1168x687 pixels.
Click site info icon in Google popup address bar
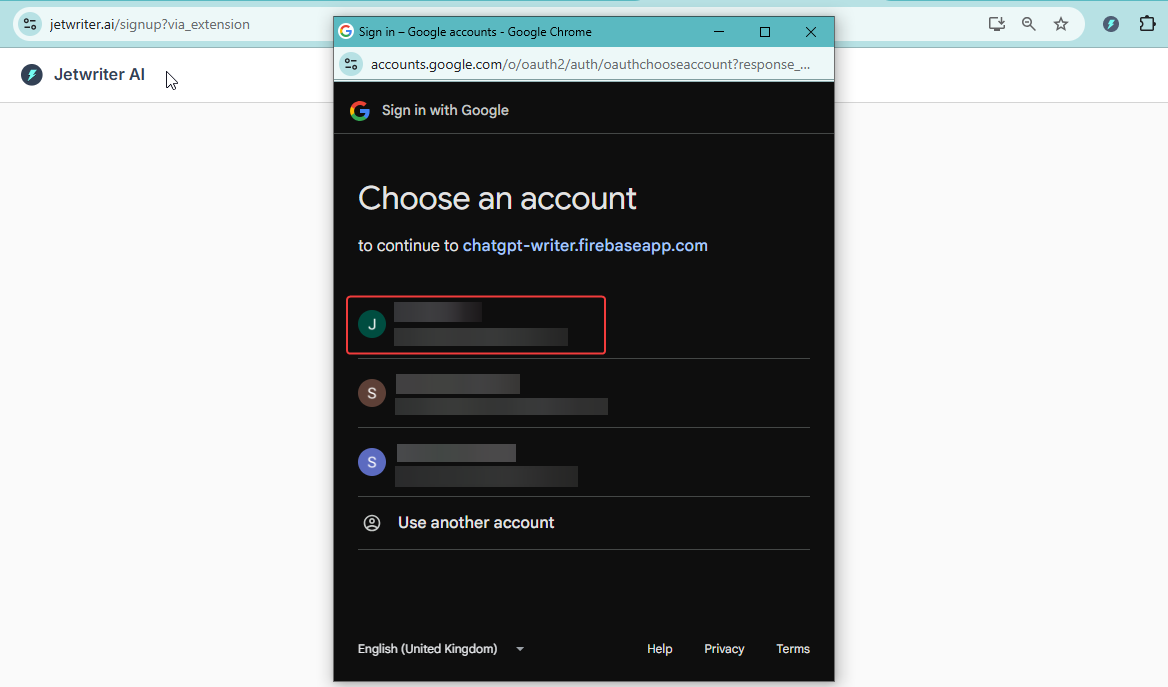[351, 64]
